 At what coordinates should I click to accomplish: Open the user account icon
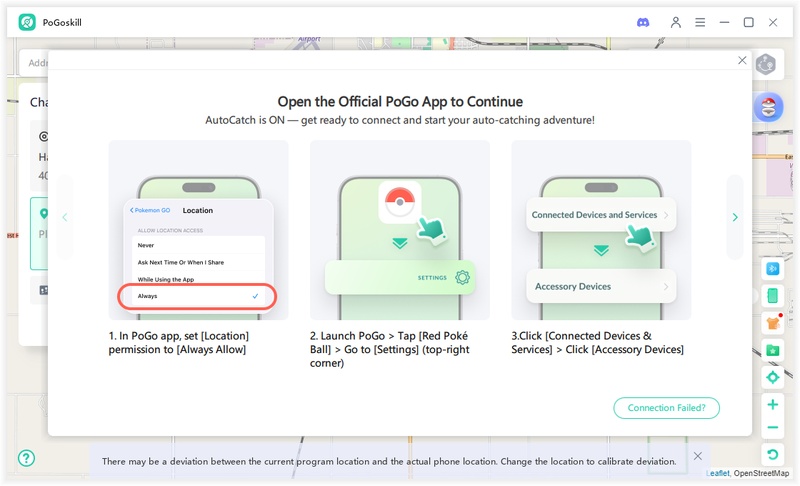(x=676, y=22)
